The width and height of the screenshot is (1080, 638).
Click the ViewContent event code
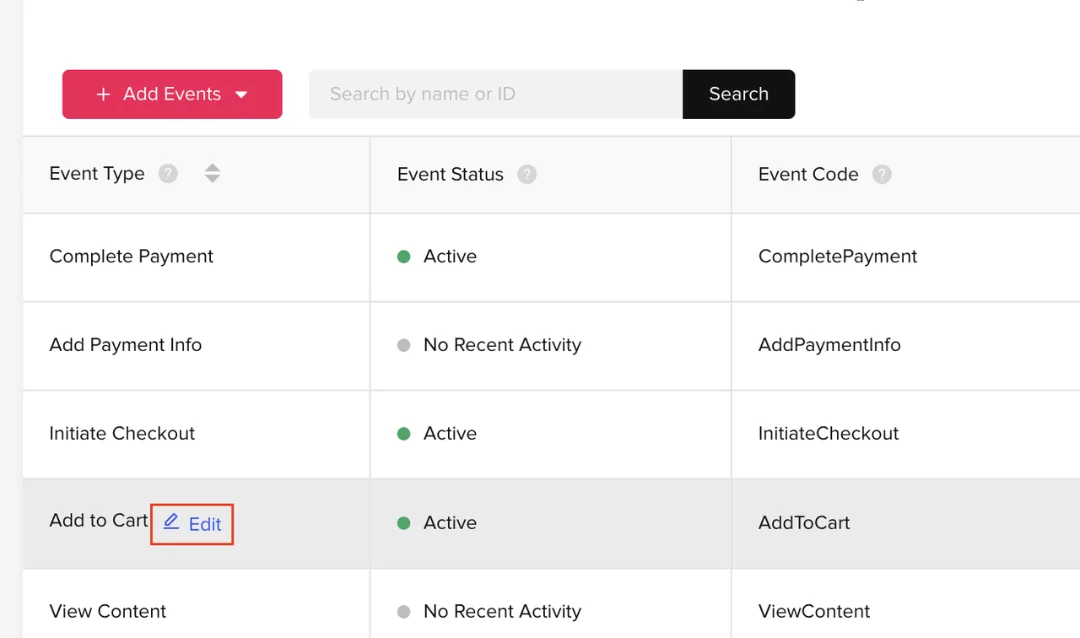[x=814, y=611]
